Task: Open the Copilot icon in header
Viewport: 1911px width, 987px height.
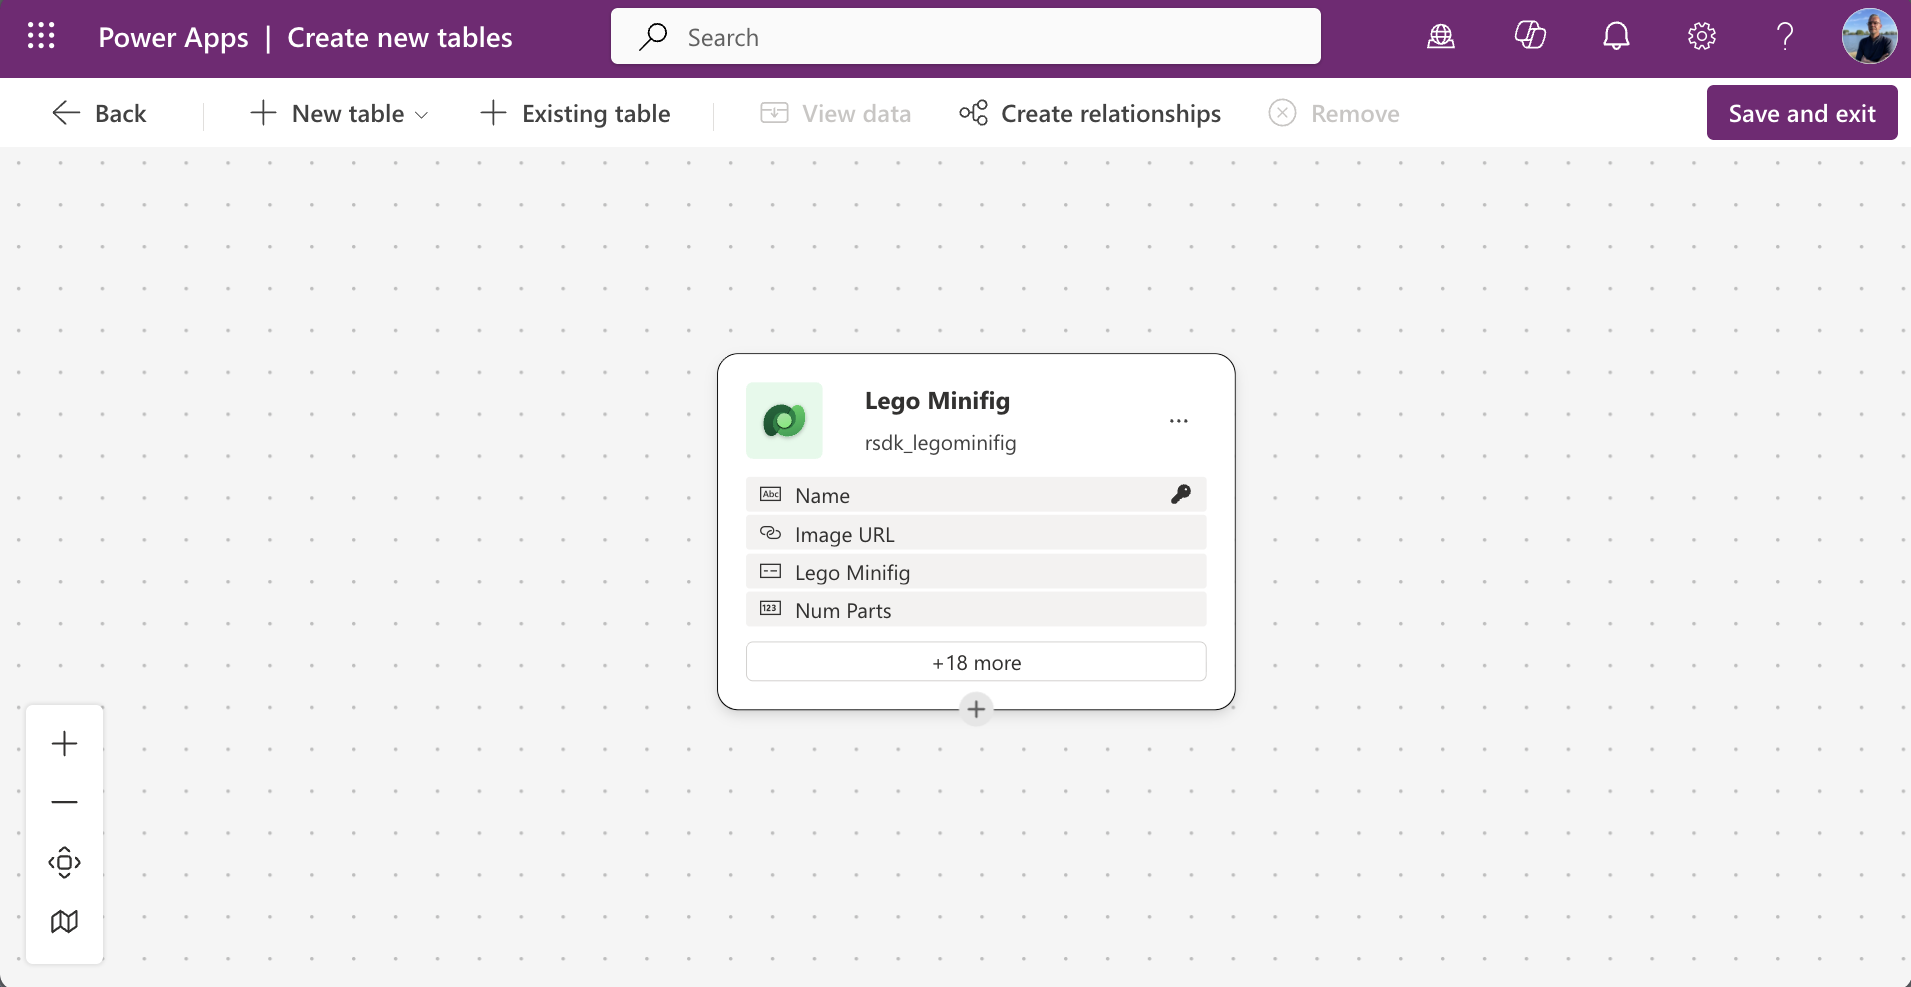Action: click(x=1529, y=37)
